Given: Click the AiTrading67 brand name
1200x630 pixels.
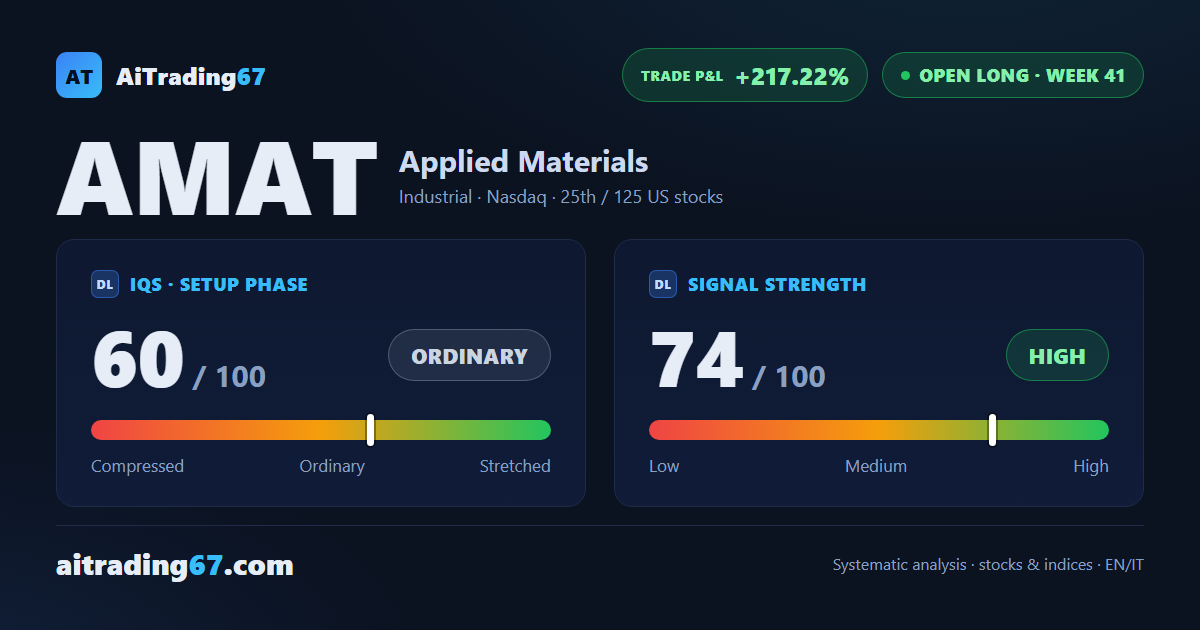Looking at the screenshot, I should coord(191,76).
